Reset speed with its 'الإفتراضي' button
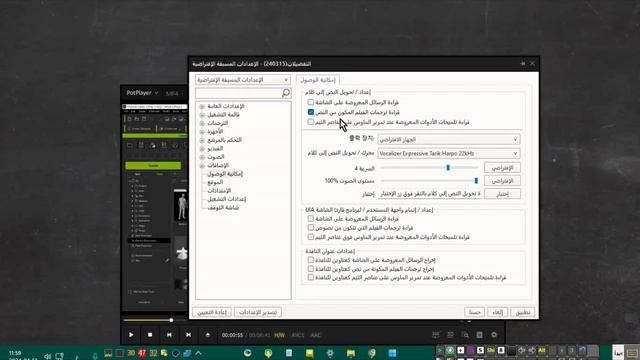Screen dimensions: 640x360 (502, 168)
